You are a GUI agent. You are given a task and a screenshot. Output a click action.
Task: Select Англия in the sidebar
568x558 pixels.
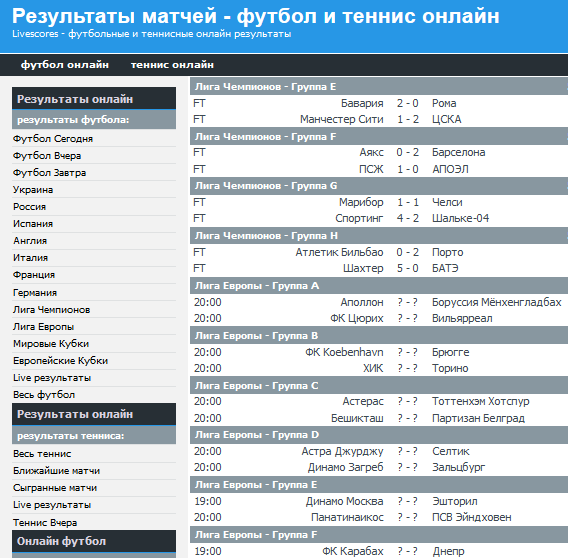point(30,241)
